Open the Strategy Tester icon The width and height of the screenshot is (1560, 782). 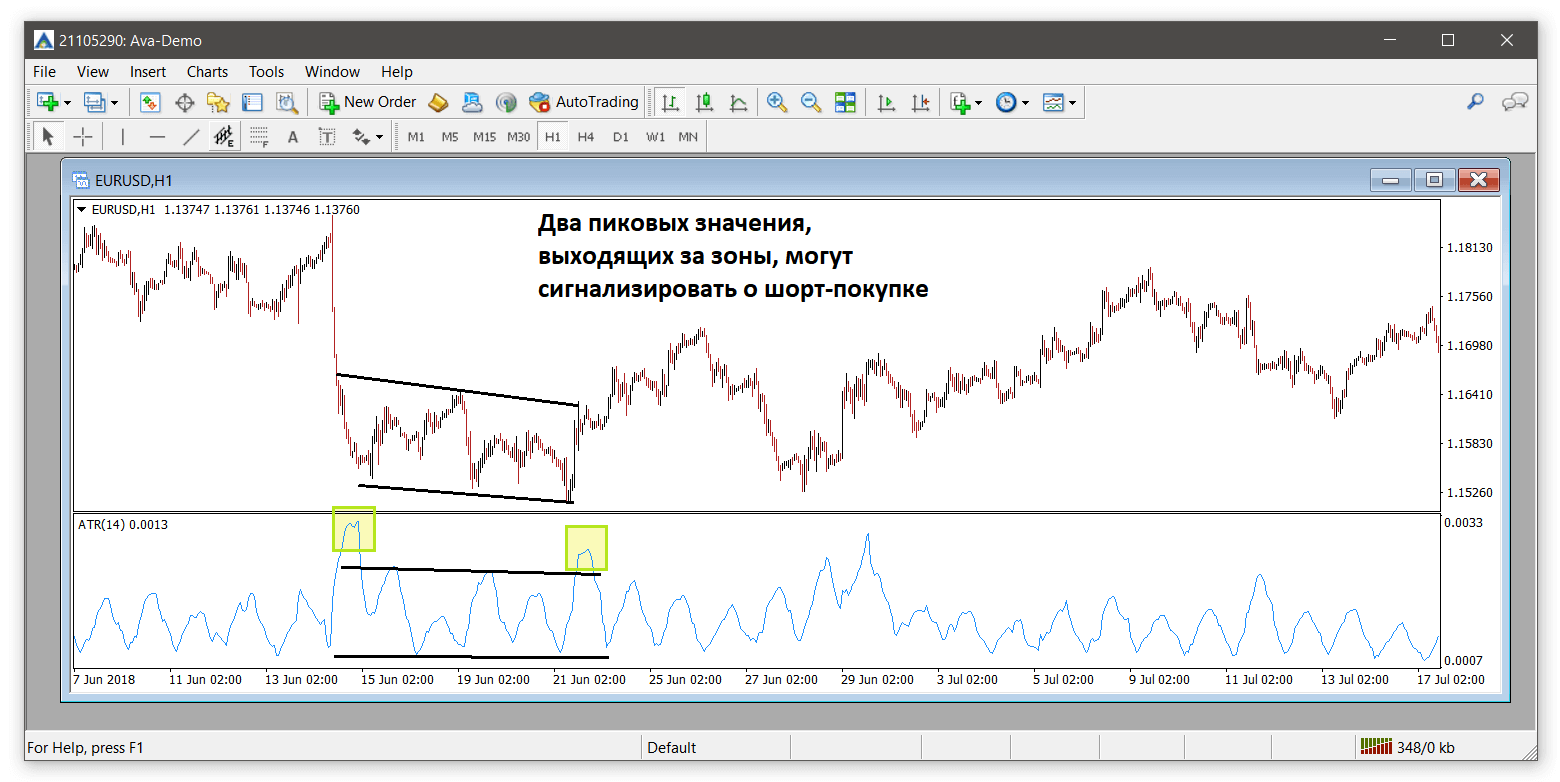287,102
